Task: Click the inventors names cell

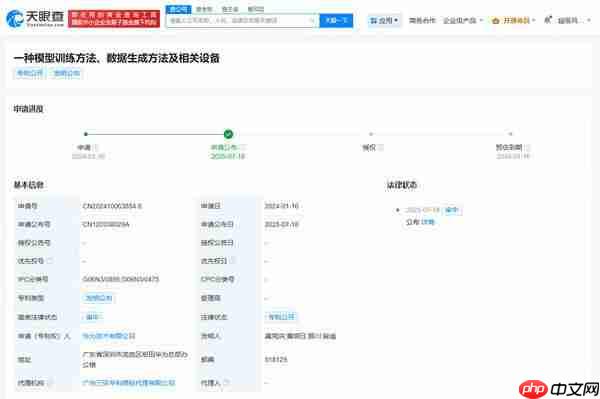Action: coord(300,336)
